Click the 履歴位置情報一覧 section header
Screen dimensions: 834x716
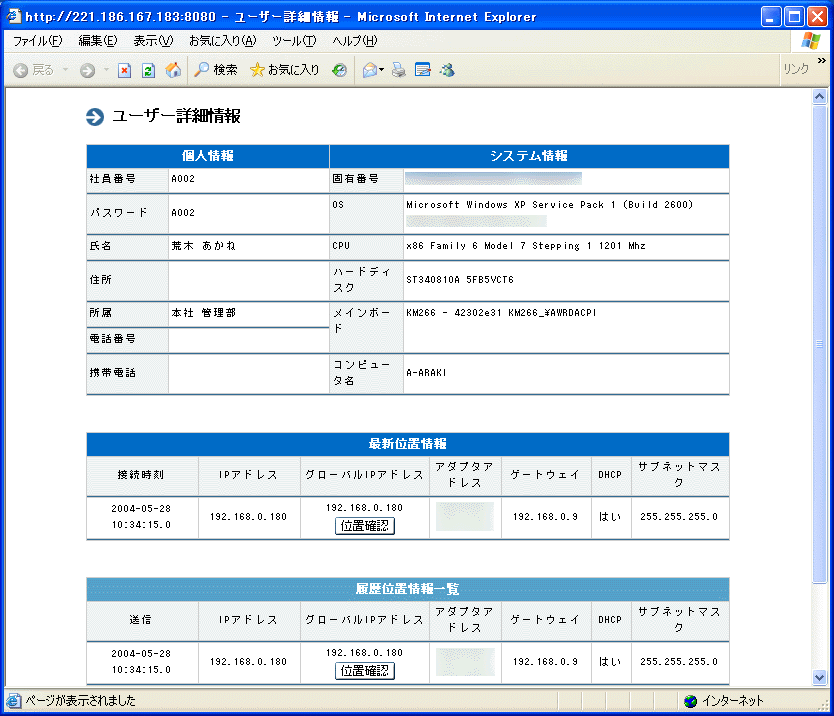click(408, 589)
